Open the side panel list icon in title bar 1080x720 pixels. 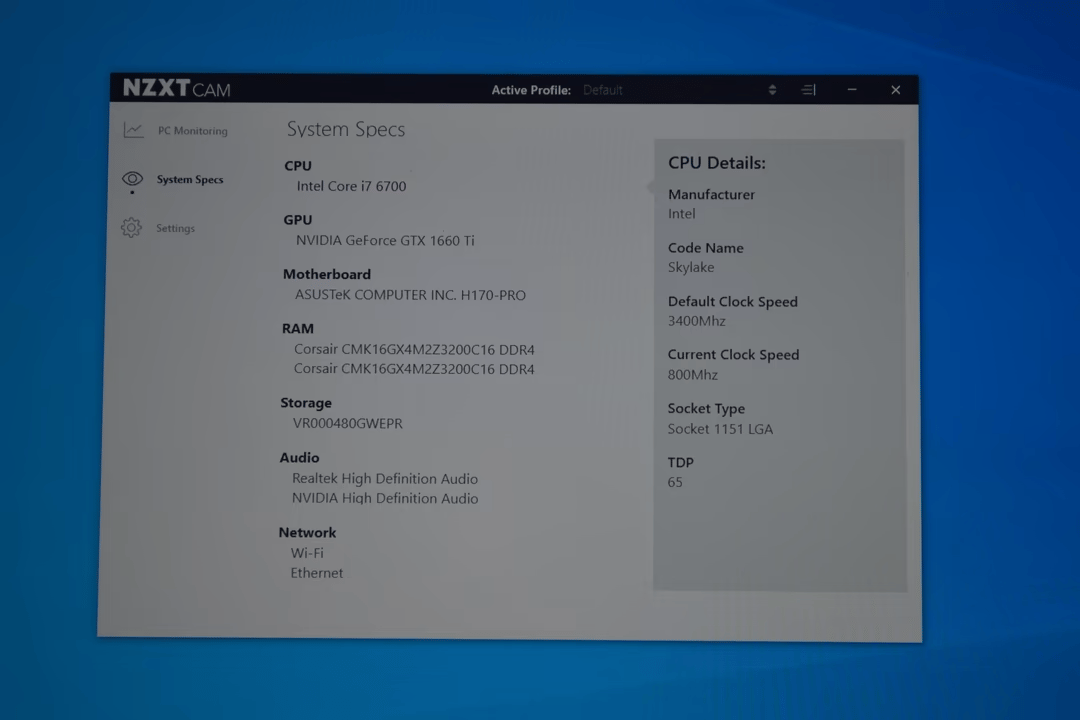[x=809, y=90]
